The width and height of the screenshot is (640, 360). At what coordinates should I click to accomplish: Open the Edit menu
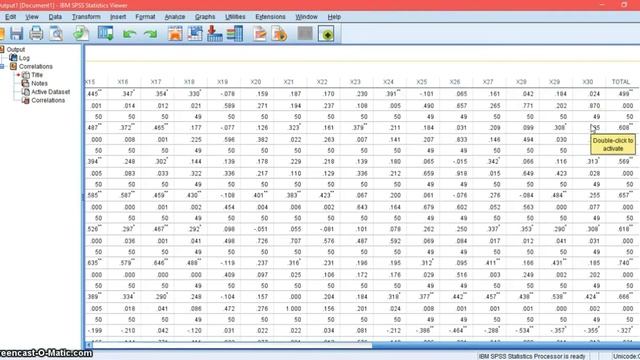tap(10, 17)
